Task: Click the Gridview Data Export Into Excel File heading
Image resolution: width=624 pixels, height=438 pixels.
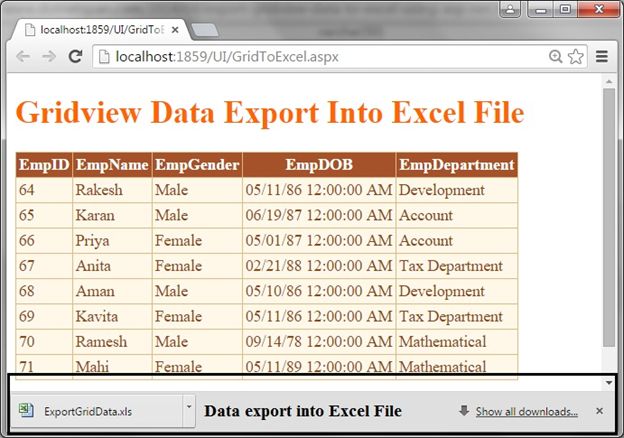Action: coord(270,113)
